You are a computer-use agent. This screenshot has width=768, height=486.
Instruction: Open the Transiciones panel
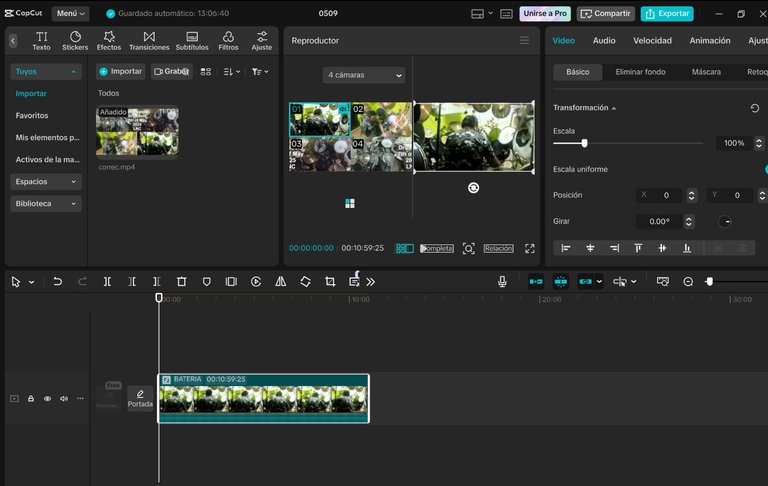click(149, 41)
